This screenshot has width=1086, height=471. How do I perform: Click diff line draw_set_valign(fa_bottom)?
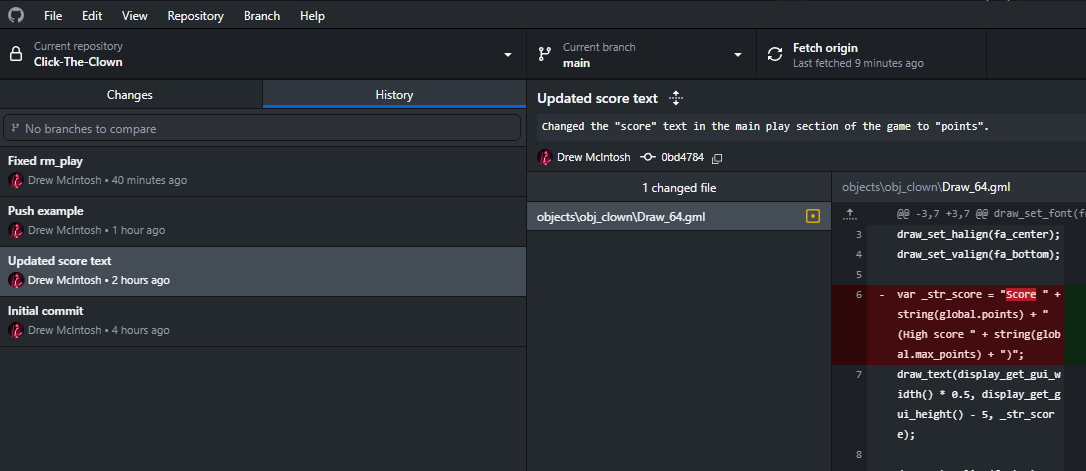(x=979, y=254)
